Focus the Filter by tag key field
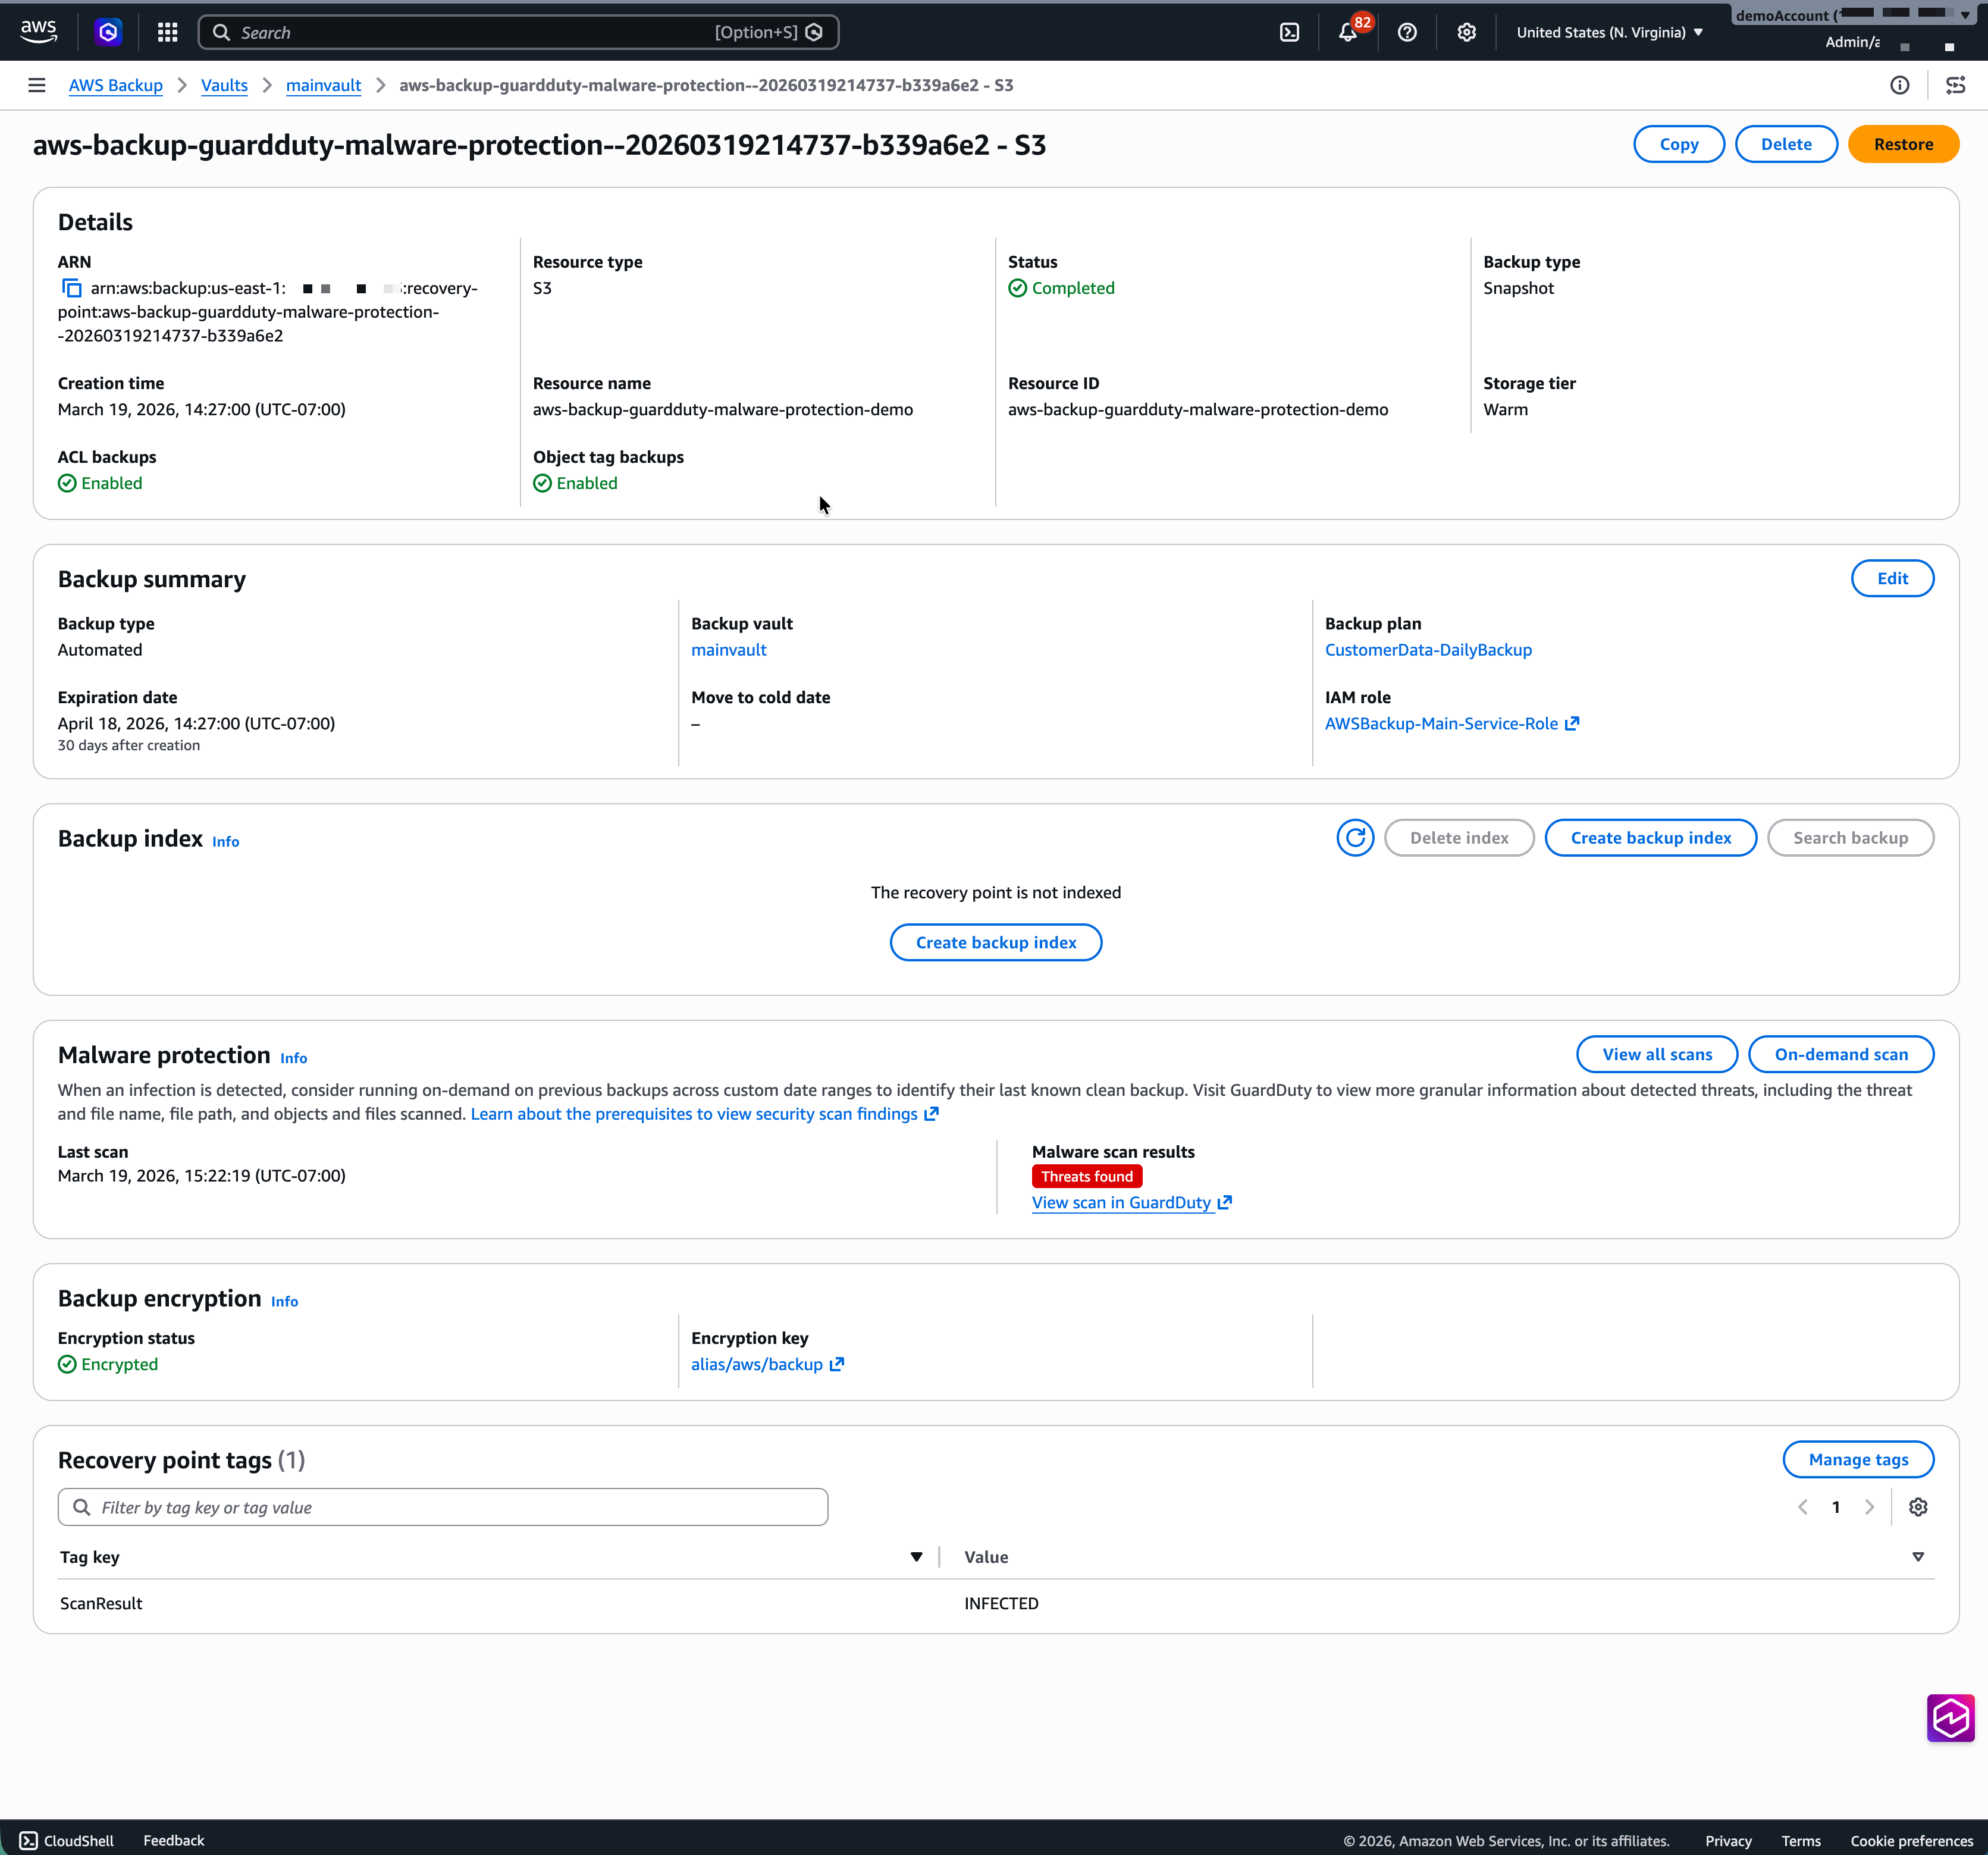1988x1855 pixels. coord(443,1507)
